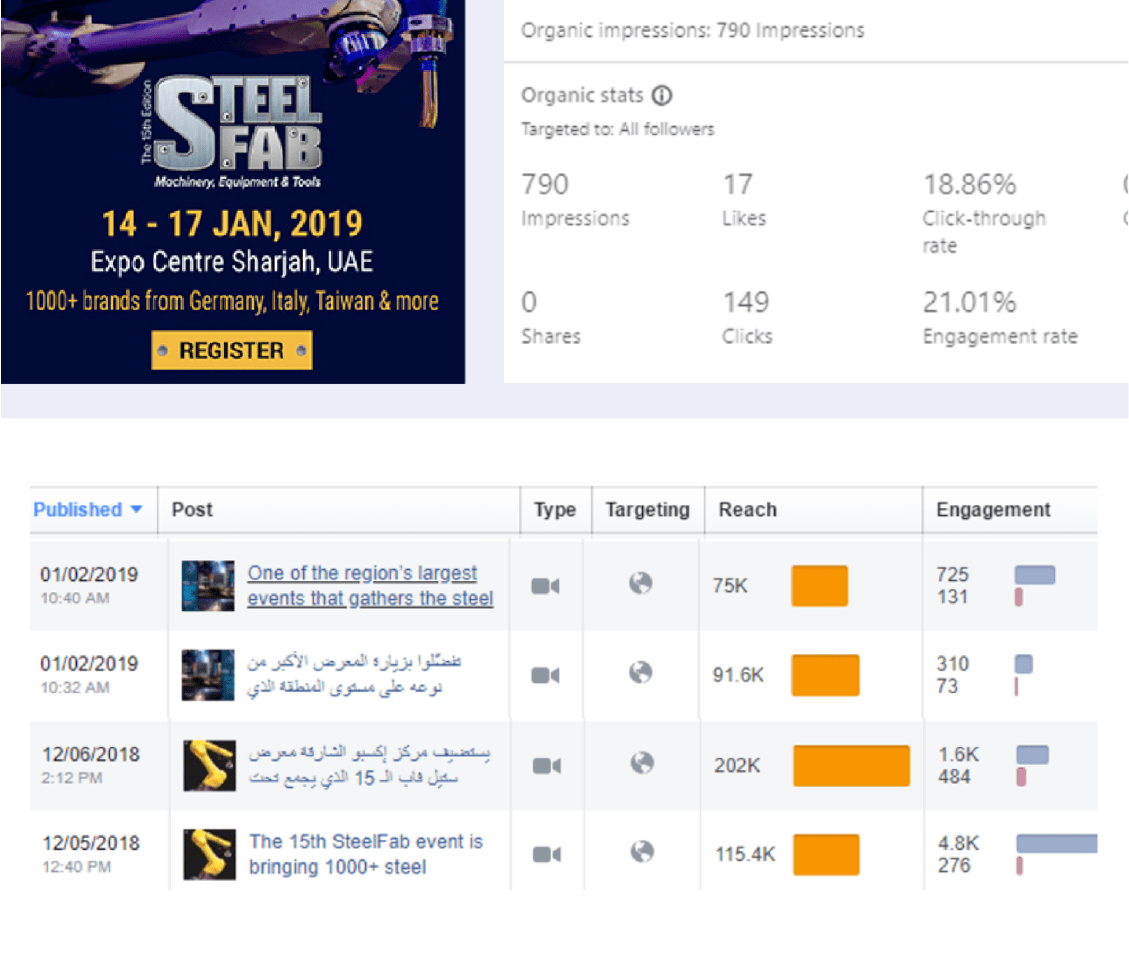Screen dimensions: 1129x960
Task: Click the thumbnail of the 01/02/2019 10:32 AM post
Action: click(207, 675)
